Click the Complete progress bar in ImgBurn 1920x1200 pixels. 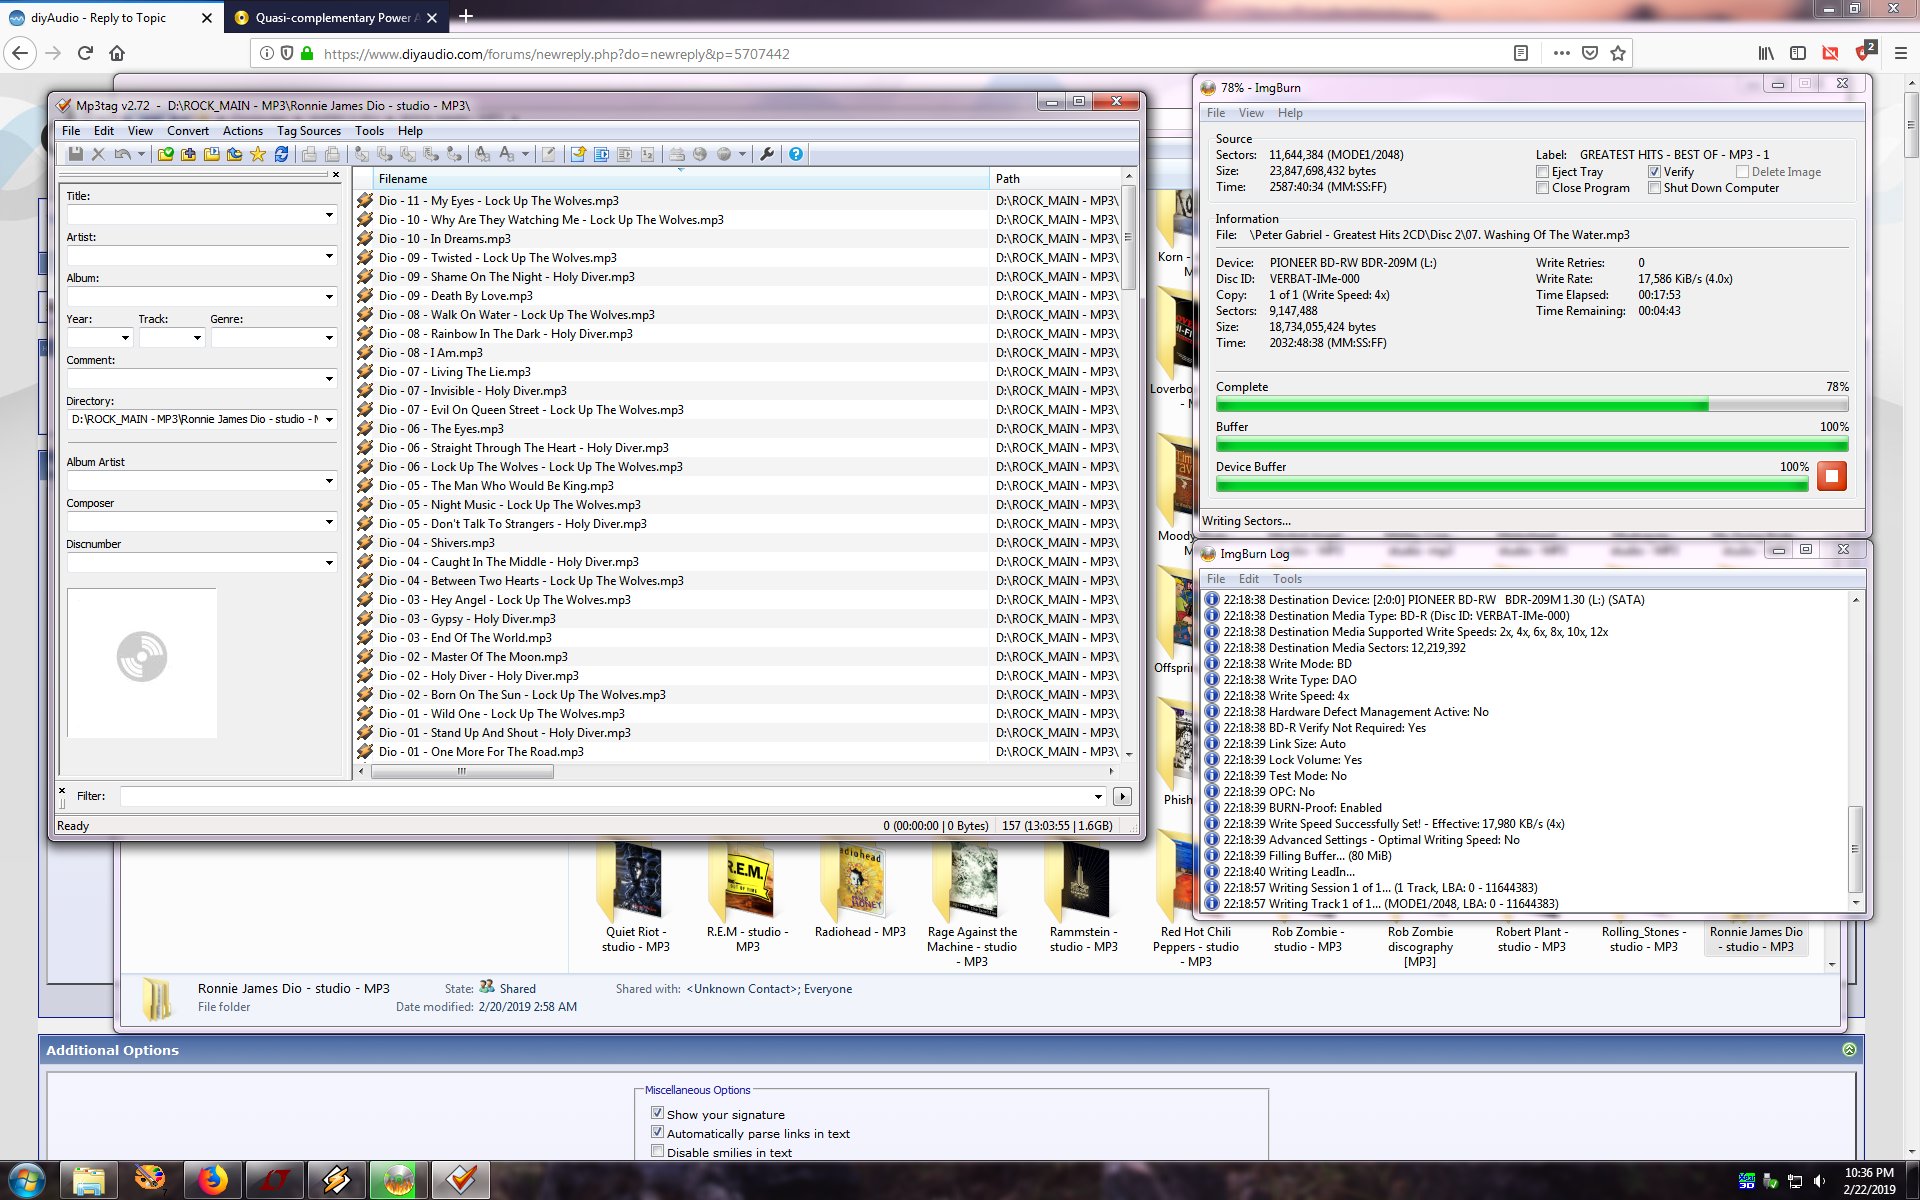(x=1532, y=405)
